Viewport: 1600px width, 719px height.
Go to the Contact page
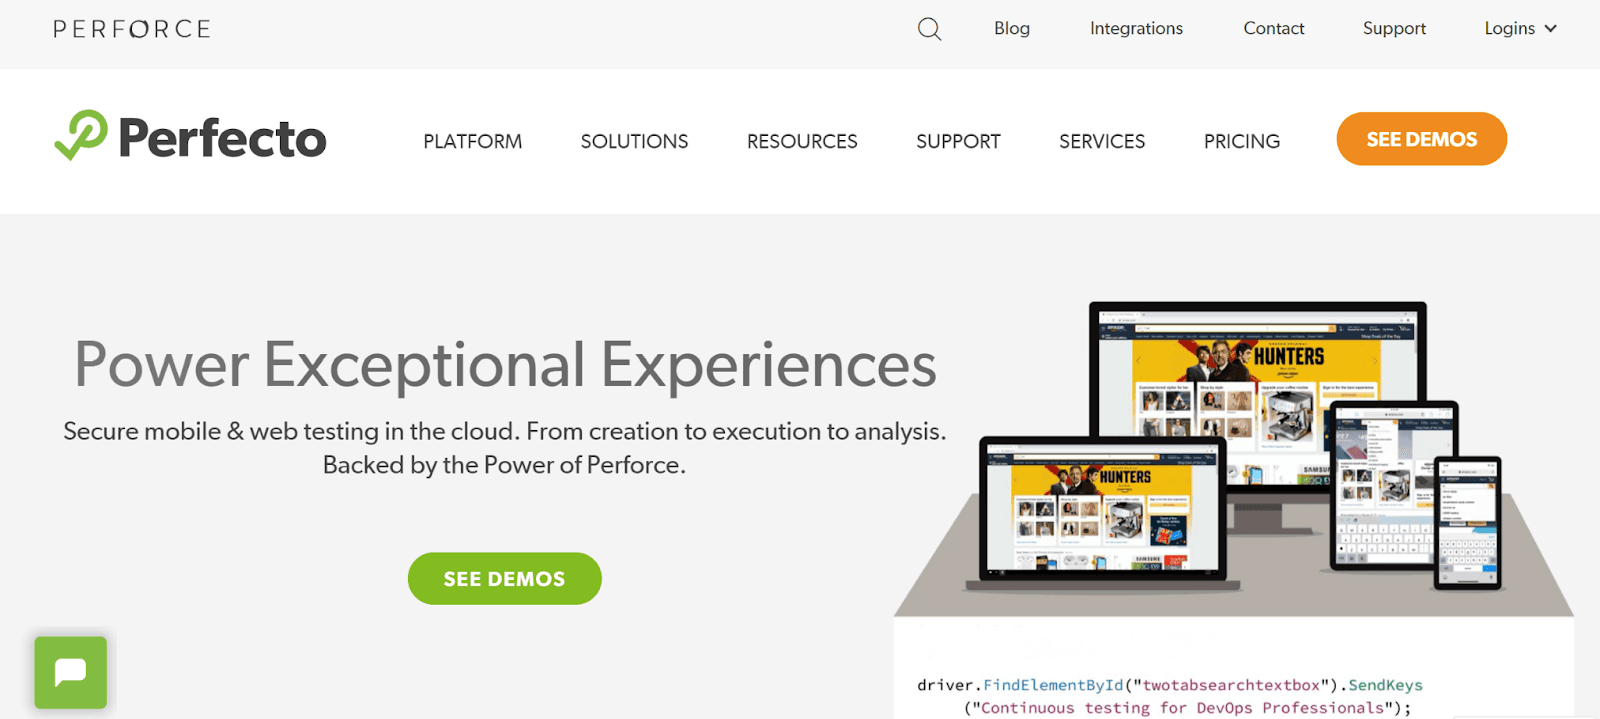click(1273, 29)
